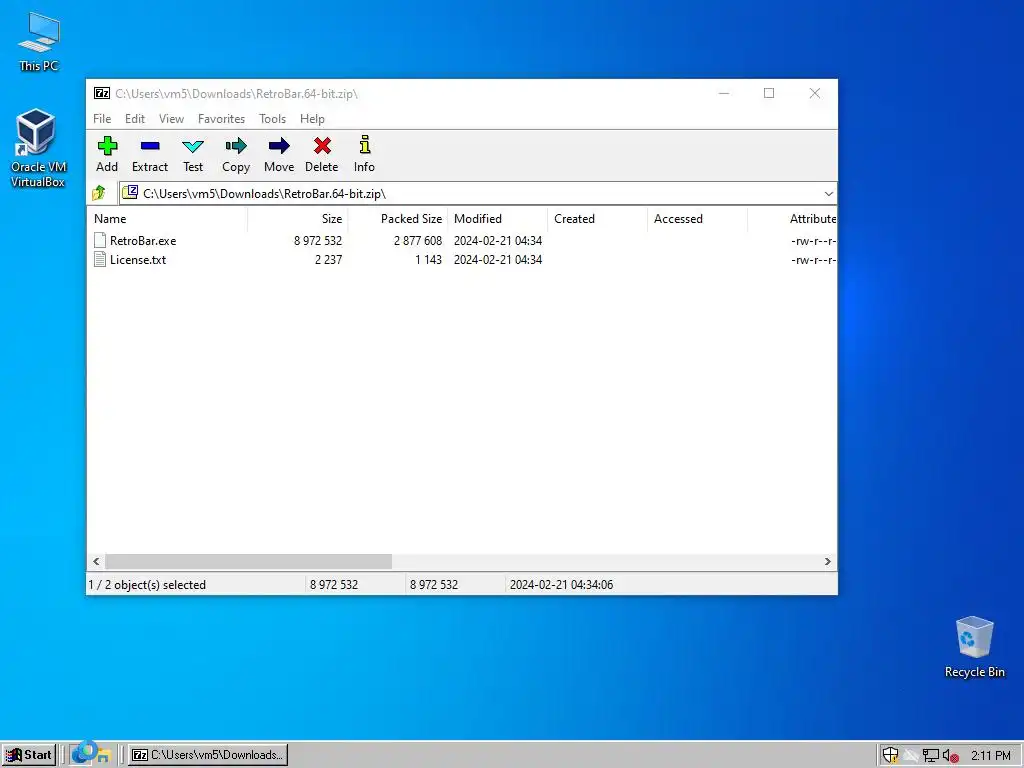Click packed size 2 877 608
Screen dimensions: 1024x768
tap(418, 241)
